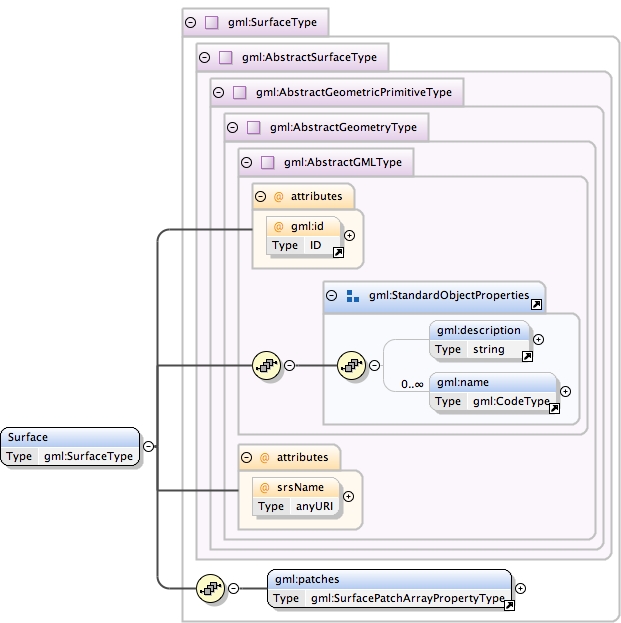Image resolution: width=621 pixels, height=623 pixels.
Task: Follow the reference arrow on gml:id
Action: click(339, 252)
